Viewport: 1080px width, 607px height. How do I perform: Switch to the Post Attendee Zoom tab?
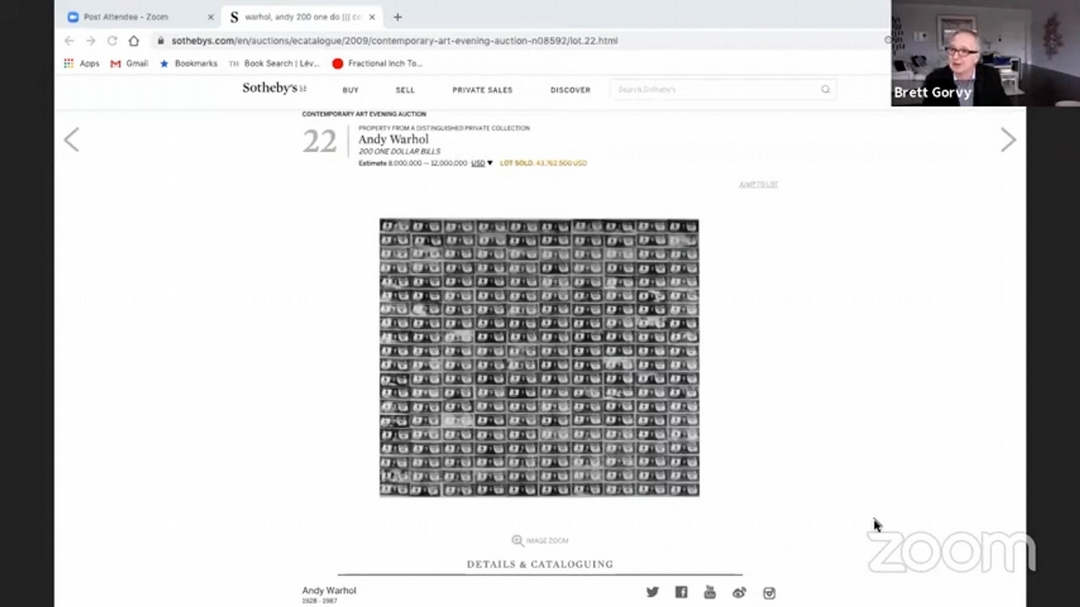[126, 17]
